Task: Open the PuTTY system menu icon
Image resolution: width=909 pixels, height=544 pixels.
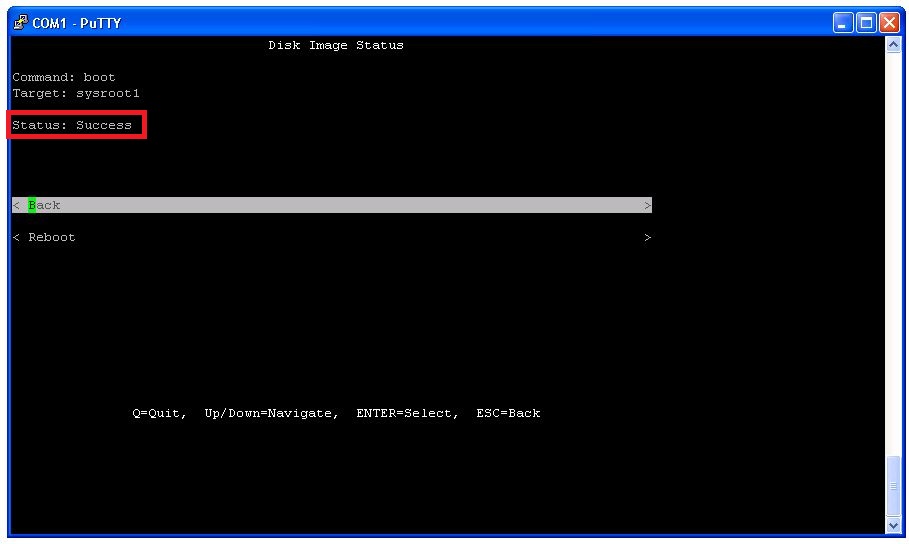Action: [20, 23]
